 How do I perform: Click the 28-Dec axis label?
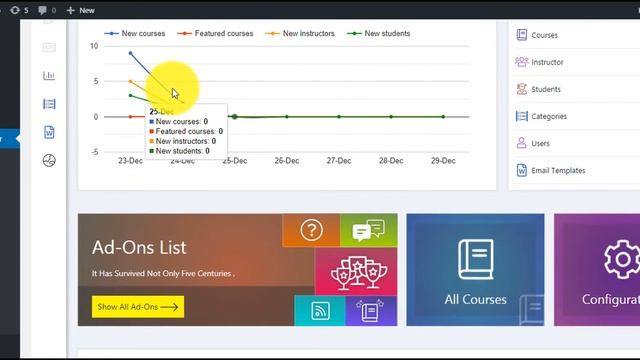pos(391,161)
